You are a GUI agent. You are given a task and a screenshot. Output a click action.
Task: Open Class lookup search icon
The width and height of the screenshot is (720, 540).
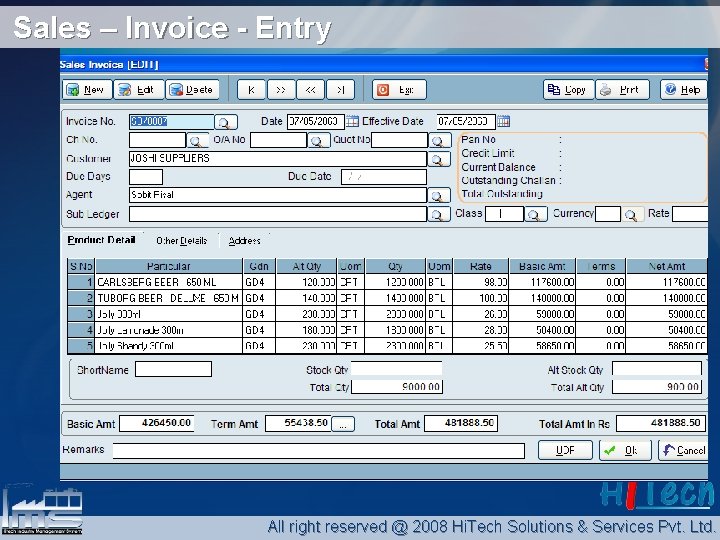click(x=535, y=214)
